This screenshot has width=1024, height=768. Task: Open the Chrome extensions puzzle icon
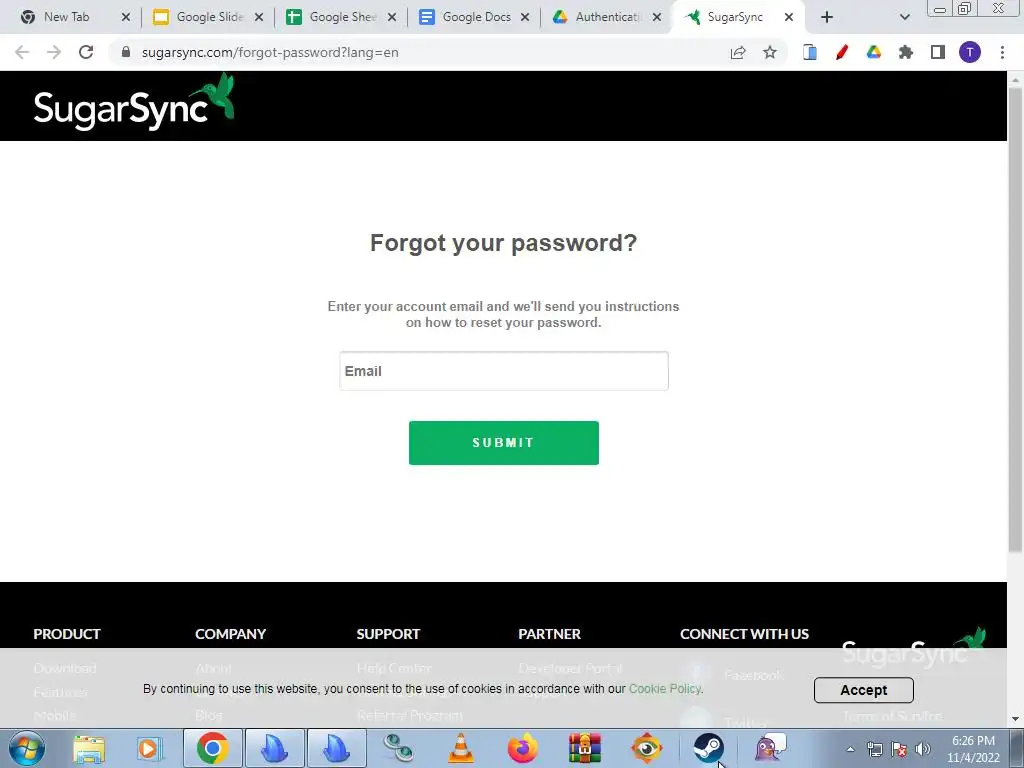[906, 52]
